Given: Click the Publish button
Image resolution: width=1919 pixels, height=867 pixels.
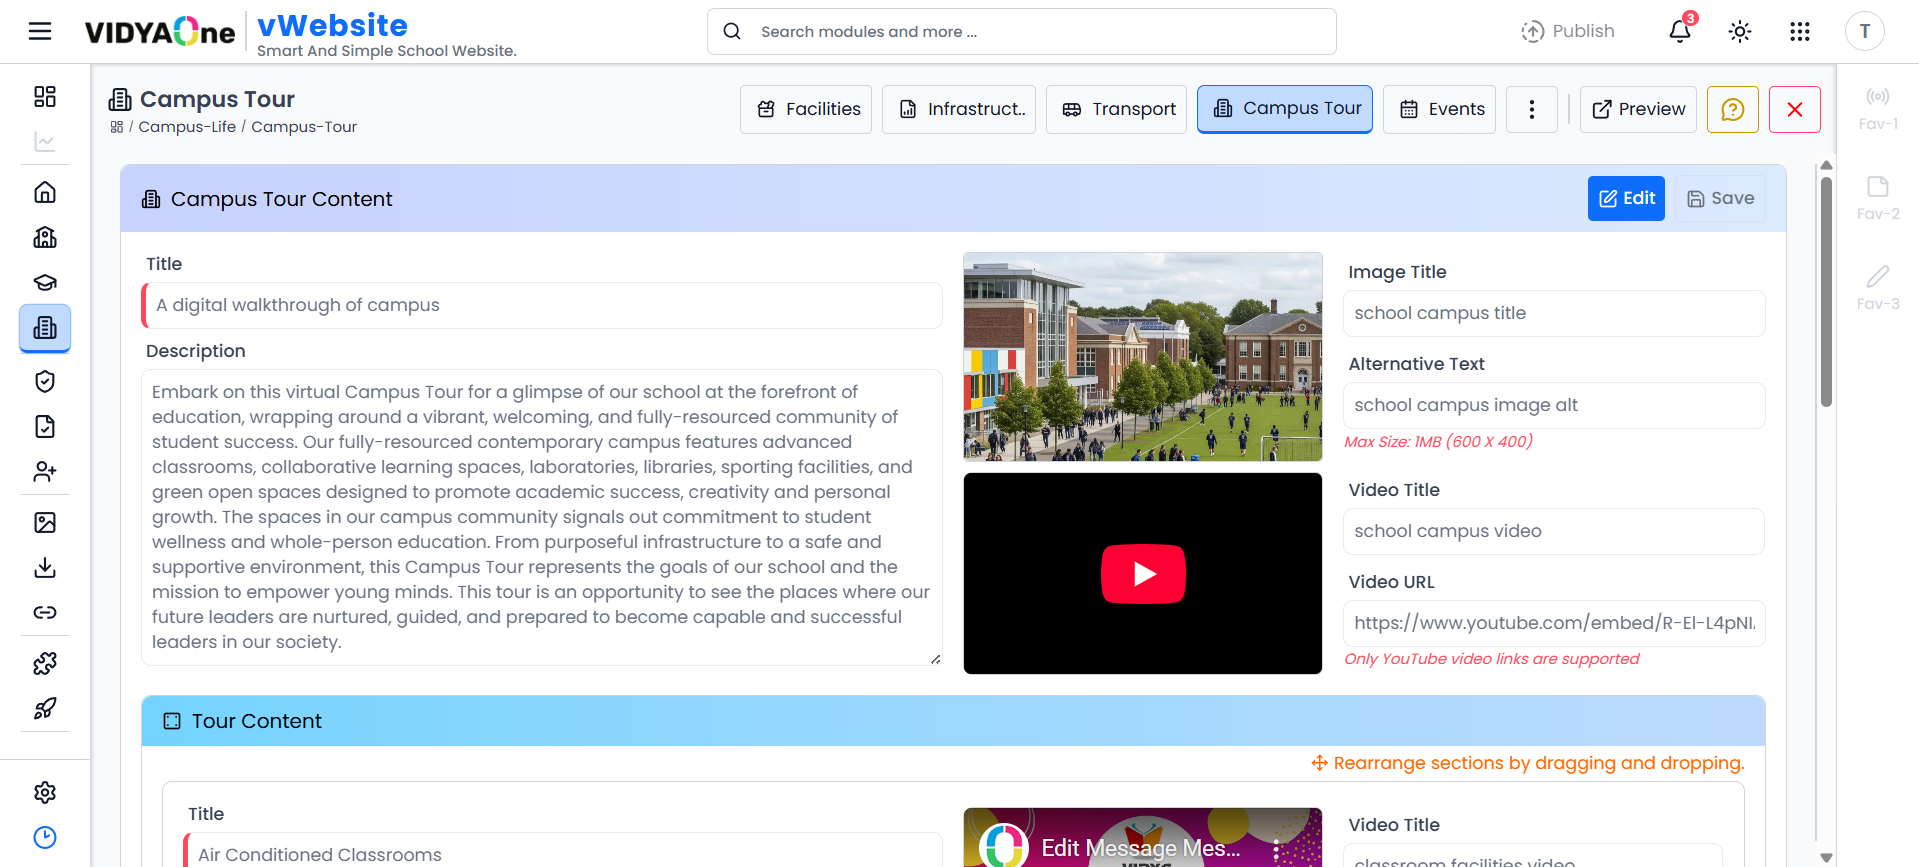Looking at the screenshot, I should pos(1568,31).
